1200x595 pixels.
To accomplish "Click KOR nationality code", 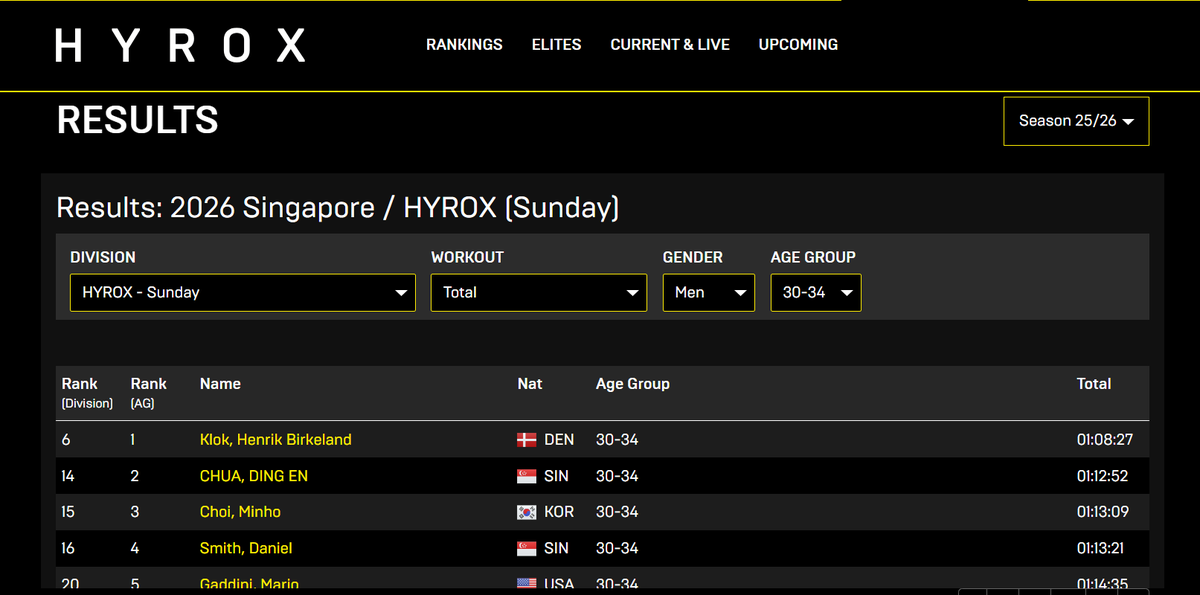I will [559, 512].
